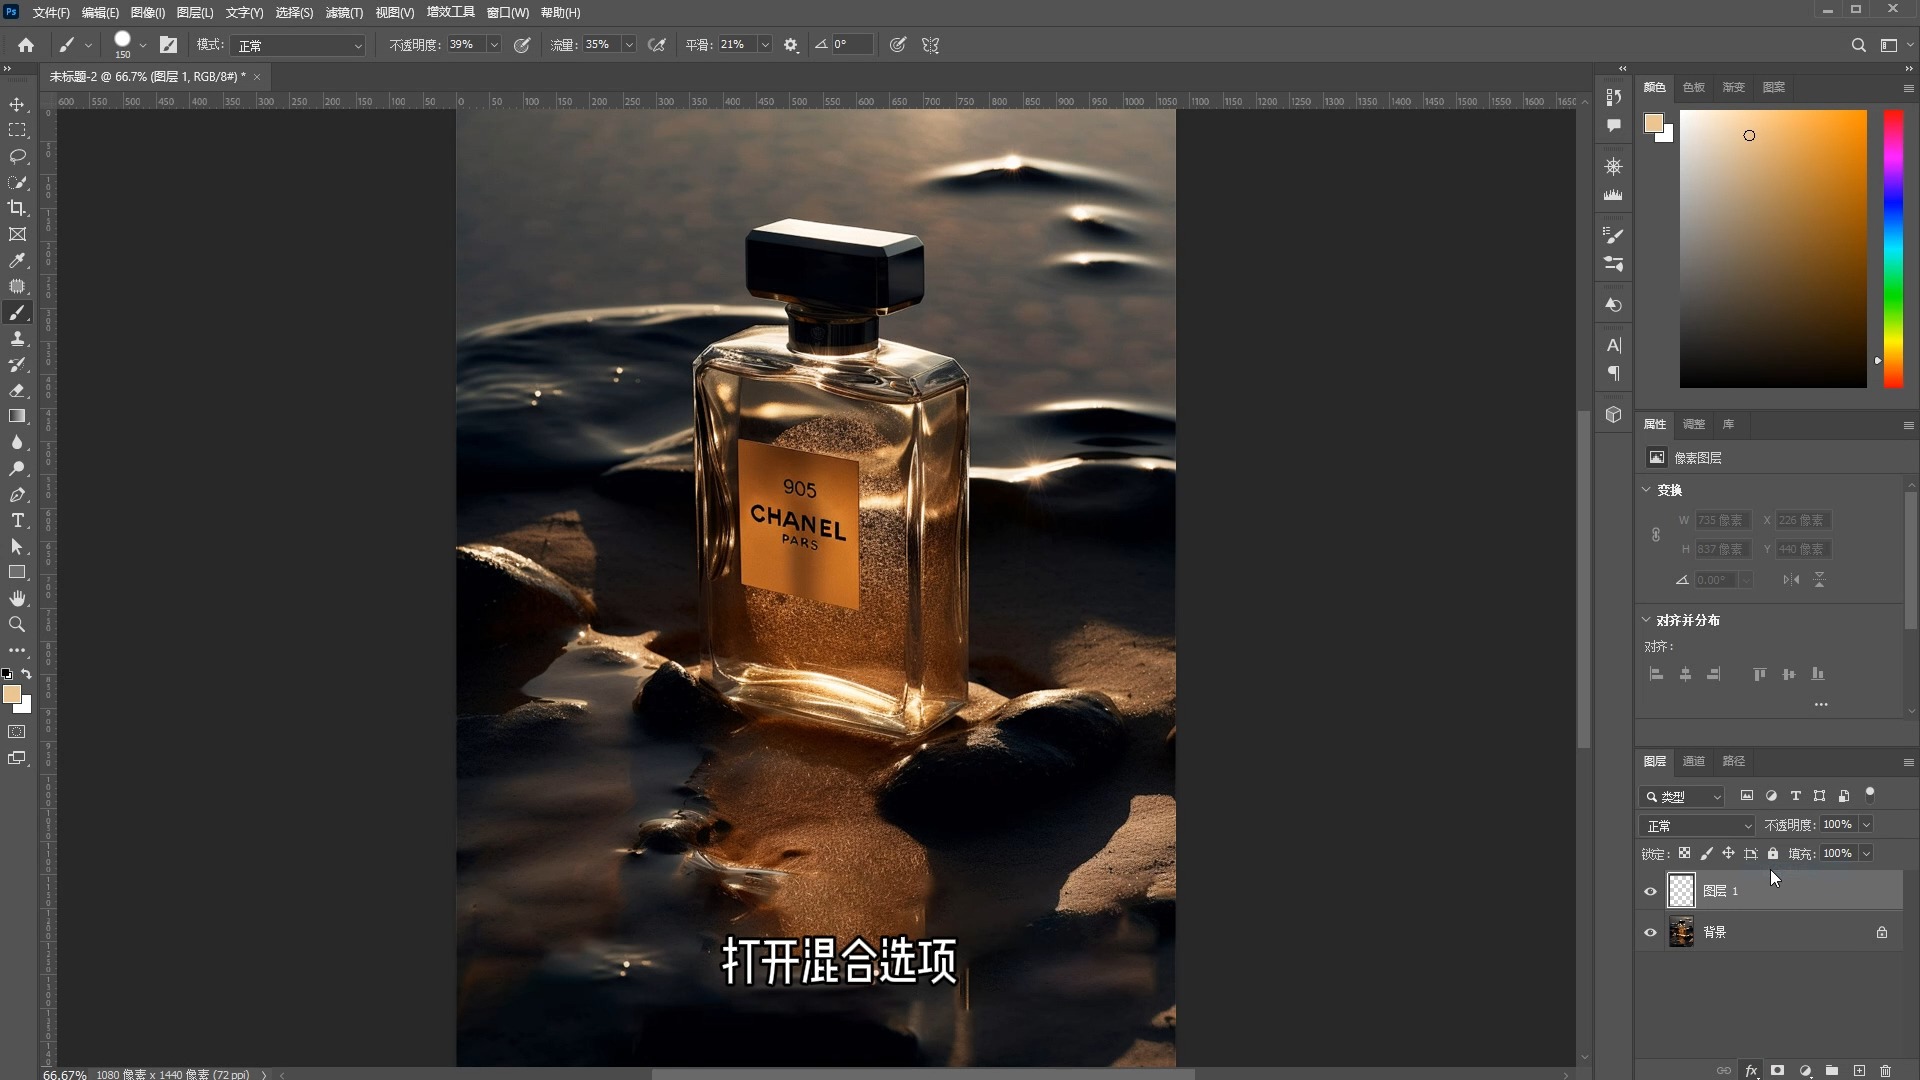Select the Move tool
1920x1080 pixels.
17,105
